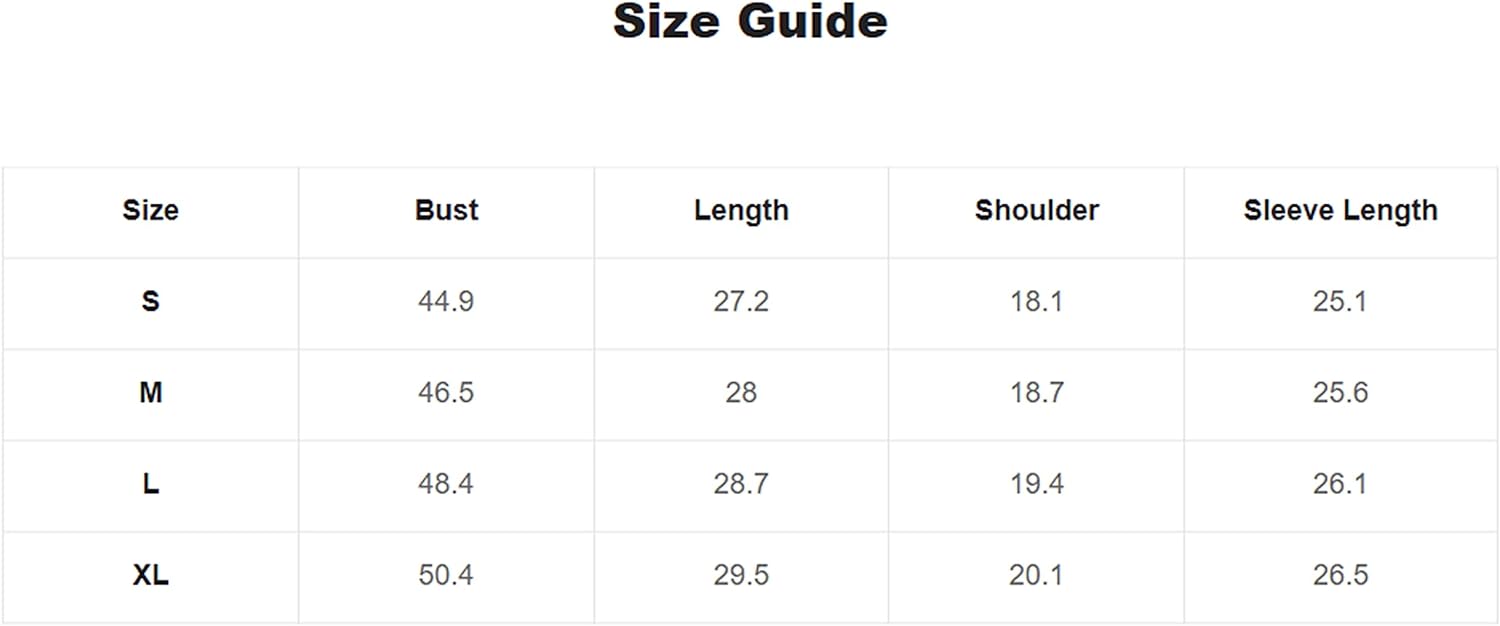This screenshot has height=626, width=1500.
Task: Click the bust value 48.4
Action: click(446, 484)
